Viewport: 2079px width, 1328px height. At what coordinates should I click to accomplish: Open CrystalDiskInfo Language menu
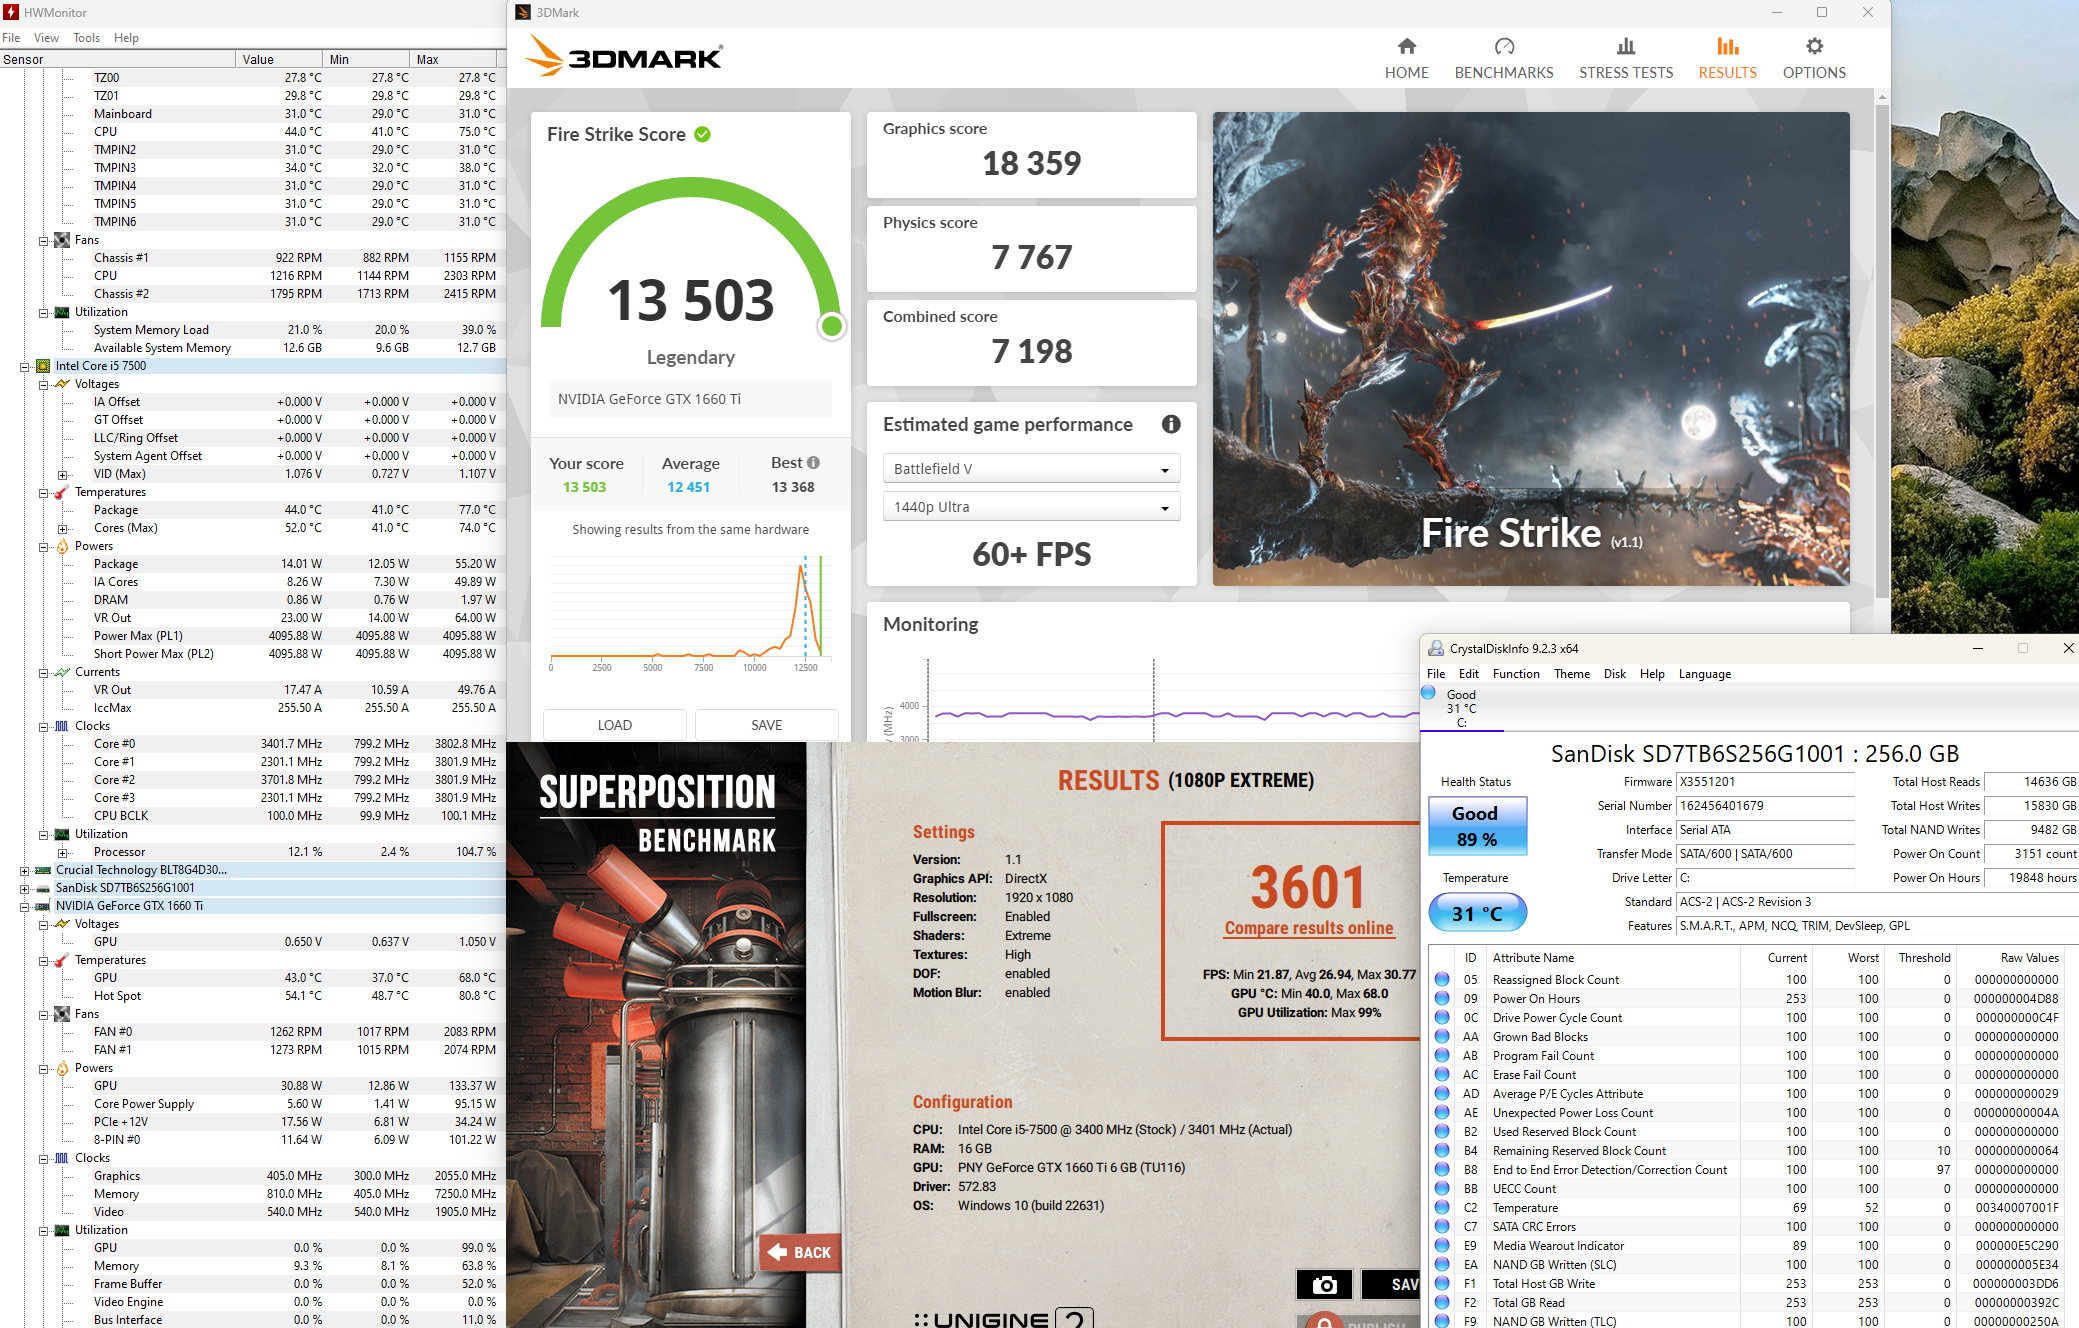1704,674
